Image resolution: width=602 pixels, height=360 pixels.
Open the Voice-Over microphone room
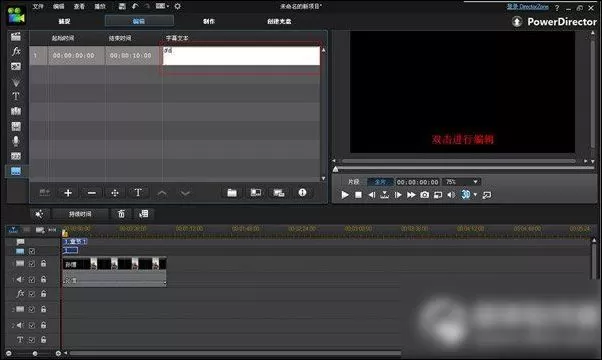16,141
